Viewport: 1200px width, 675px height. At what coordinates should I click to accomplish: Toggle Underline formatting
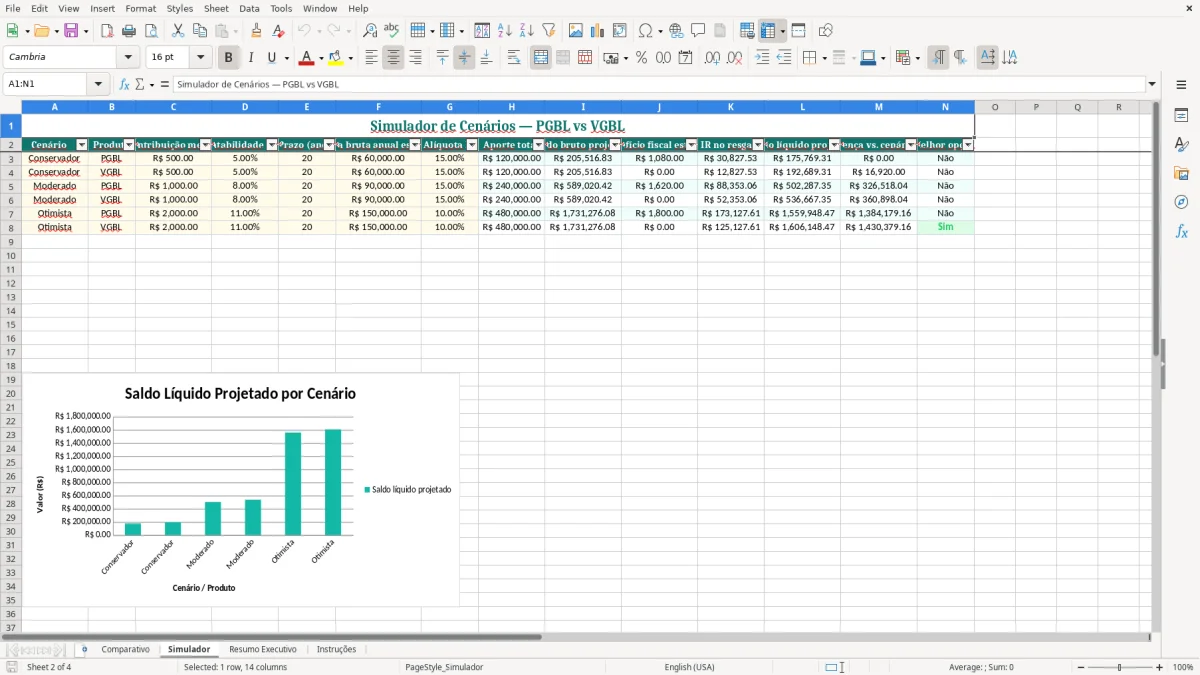(272, 58)
